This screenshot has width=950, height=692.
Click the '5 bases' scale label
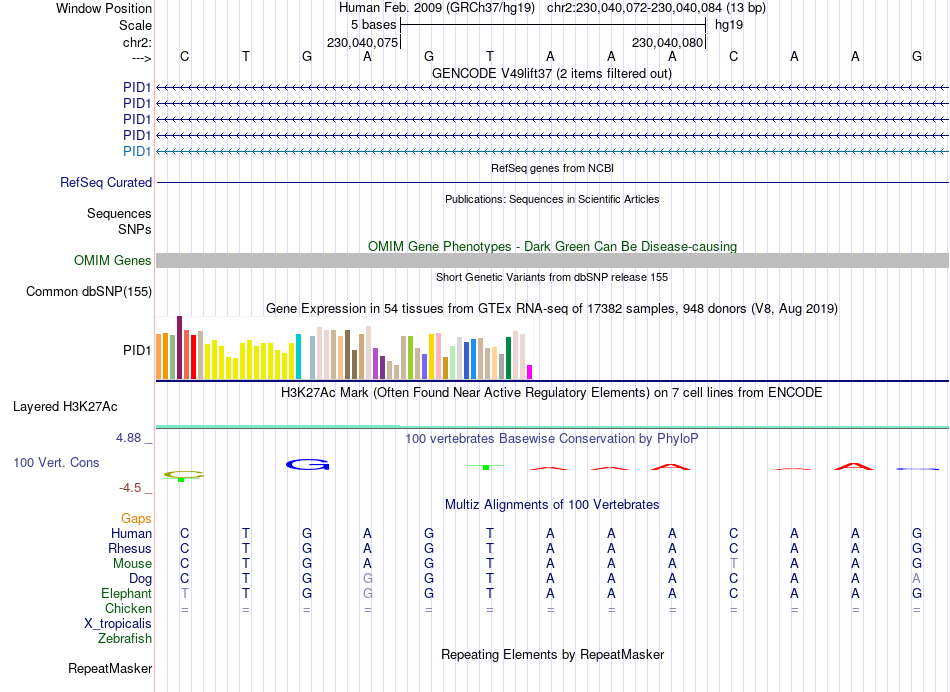tap(373, 25)
